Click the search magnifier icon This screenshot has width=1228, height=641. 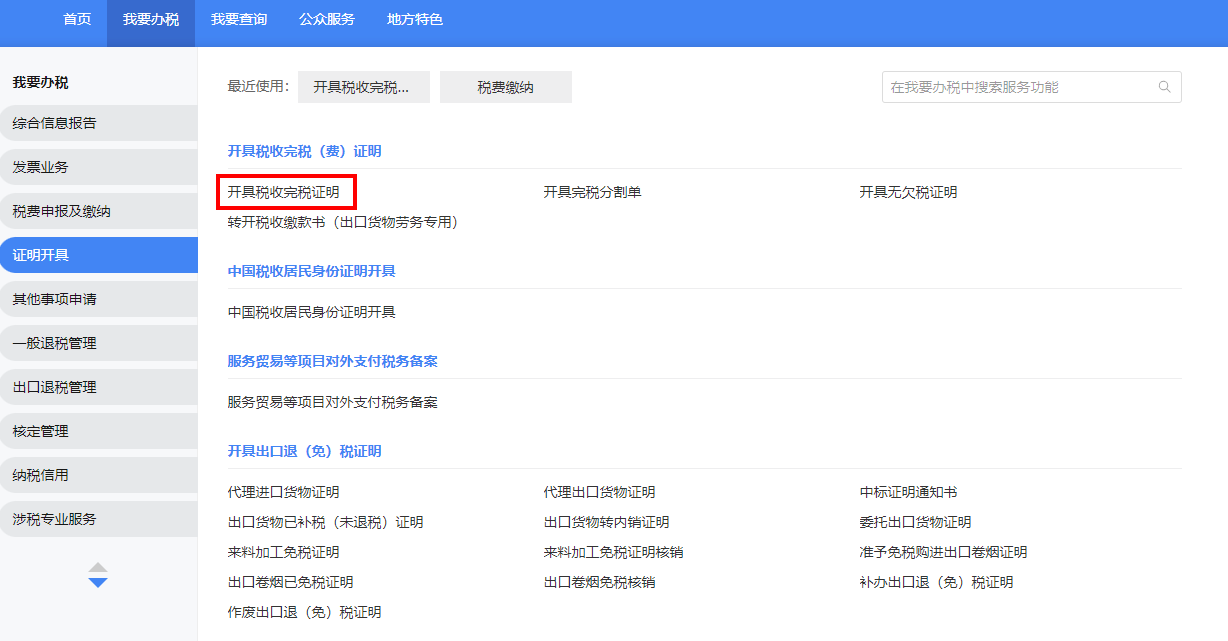(x=1164, y=87)
